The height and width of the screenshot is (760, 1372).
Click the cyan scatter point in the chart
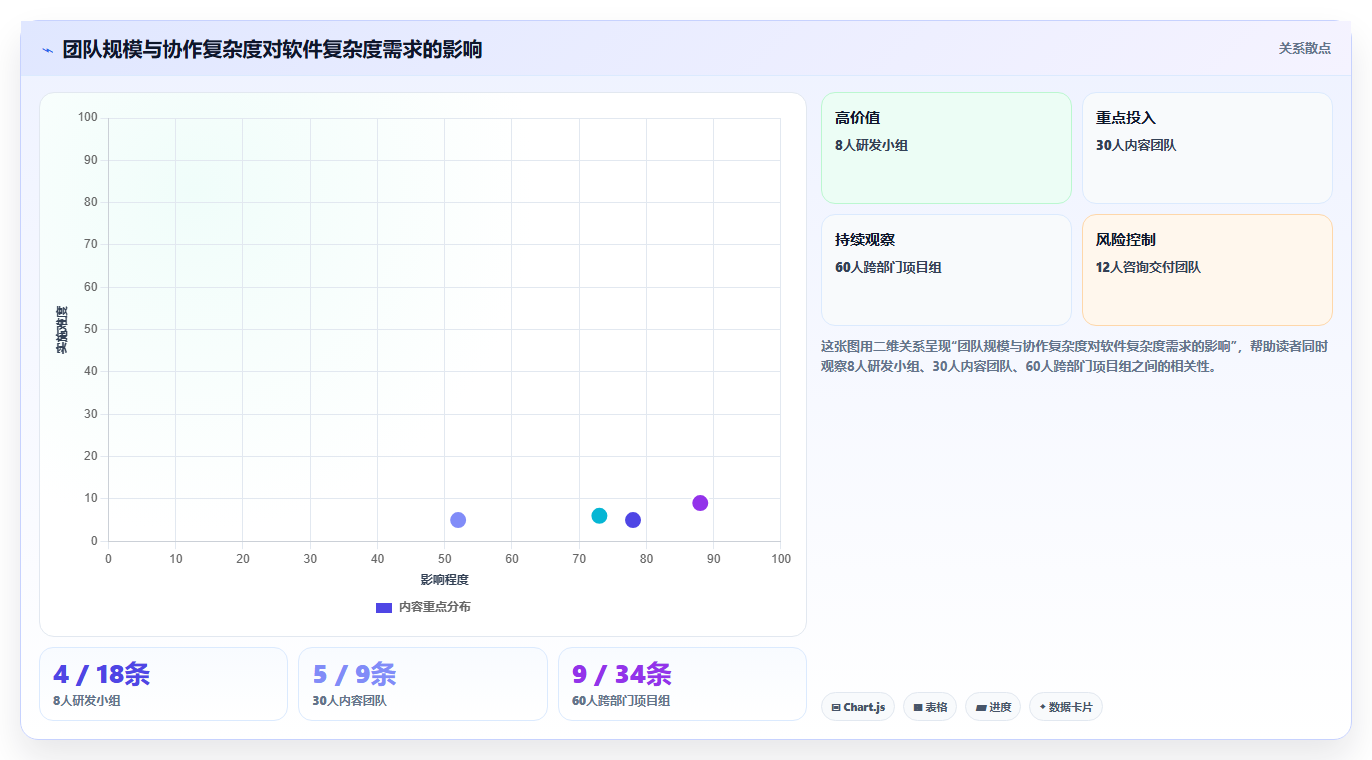(x=599, y=516)
